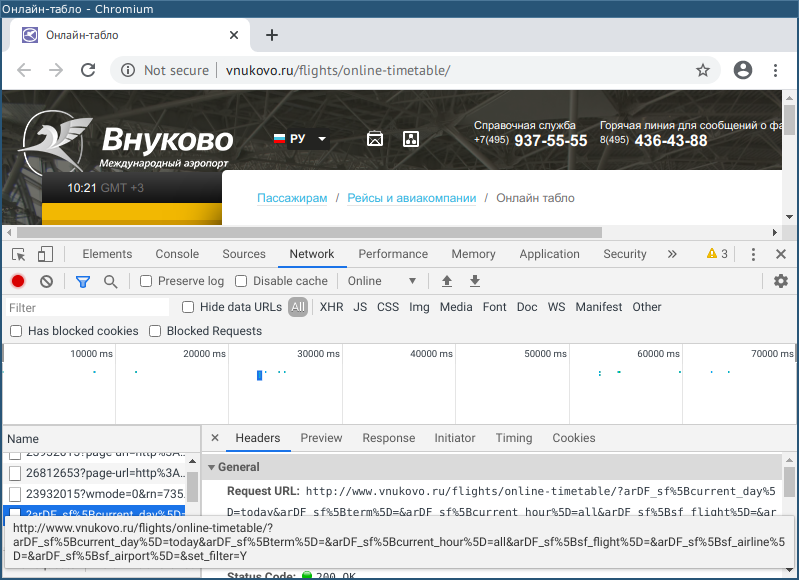This screenshot has height=580, width=799.
Task: Open the Application tab
Action: pyautogui.click(x=549, y=254)
